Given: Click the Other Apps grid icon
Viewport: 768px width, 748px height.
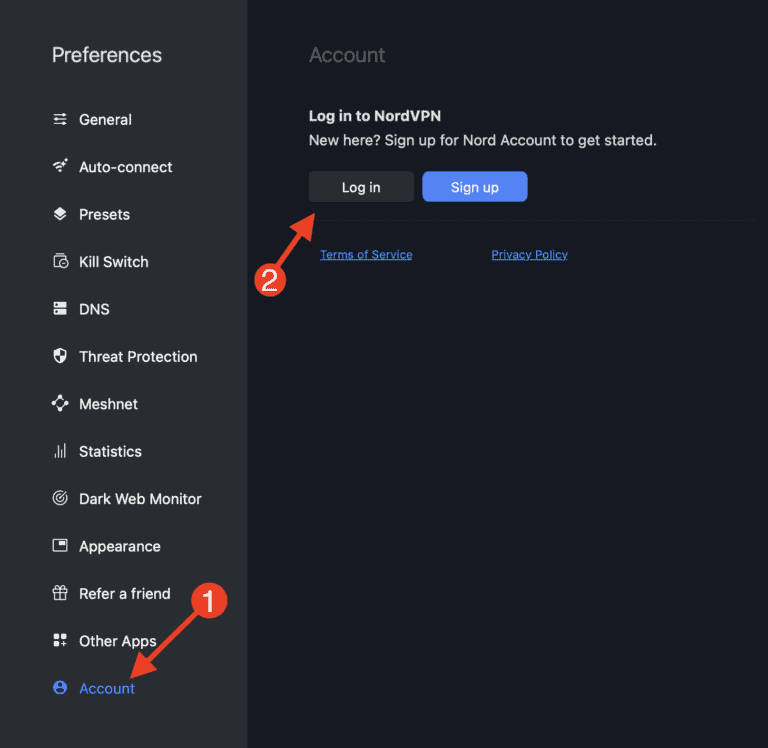Looking at the screenshot, I should tap(60, 641).
